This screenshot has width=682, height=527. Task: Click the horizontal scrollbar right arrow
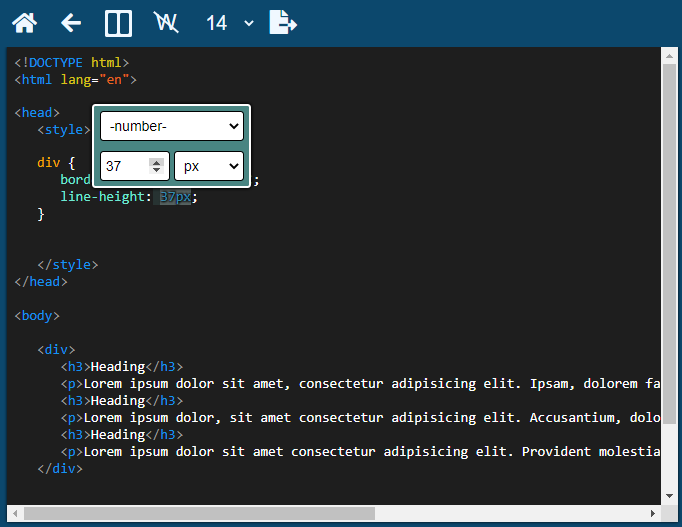[x=653, y=513]
